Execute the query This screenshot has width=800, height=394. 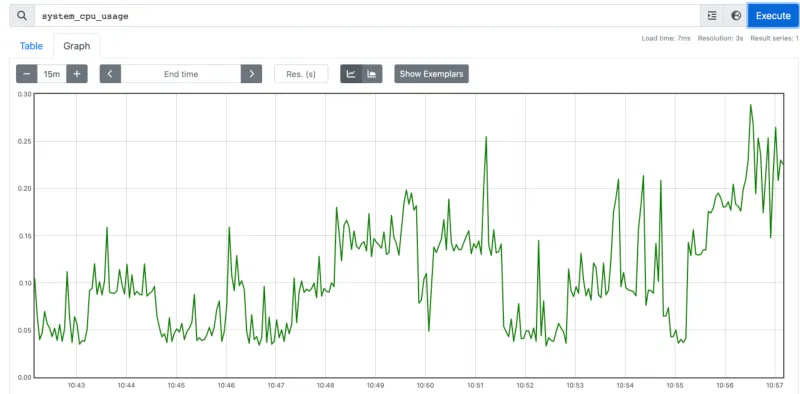773,16
